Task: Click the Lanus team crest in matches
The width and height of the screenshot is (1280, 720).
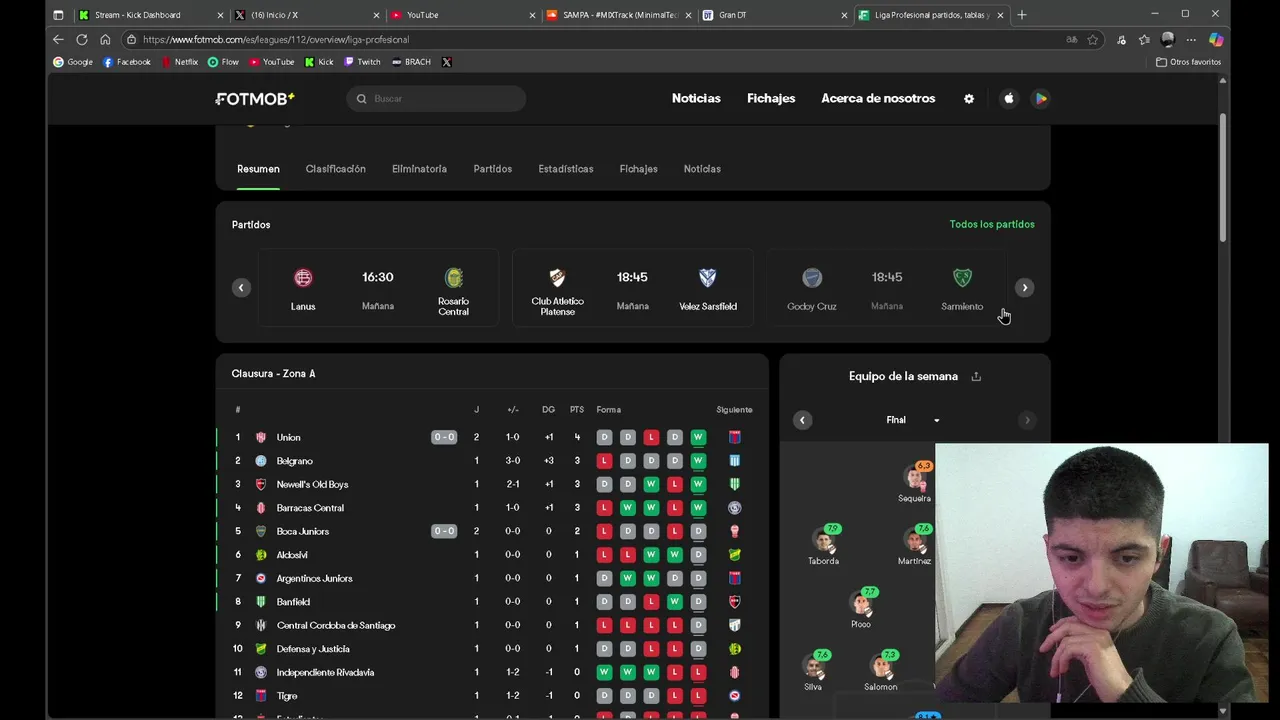Action: coord(303,278)
